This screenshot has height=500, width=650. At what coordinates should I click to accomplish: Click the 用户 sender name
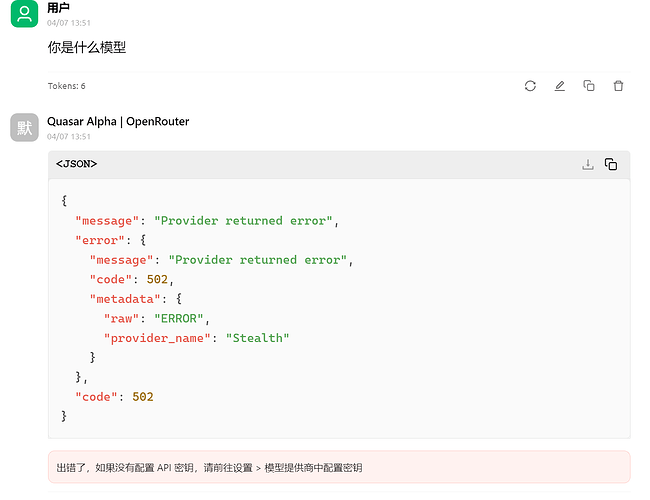pos(58,8)
